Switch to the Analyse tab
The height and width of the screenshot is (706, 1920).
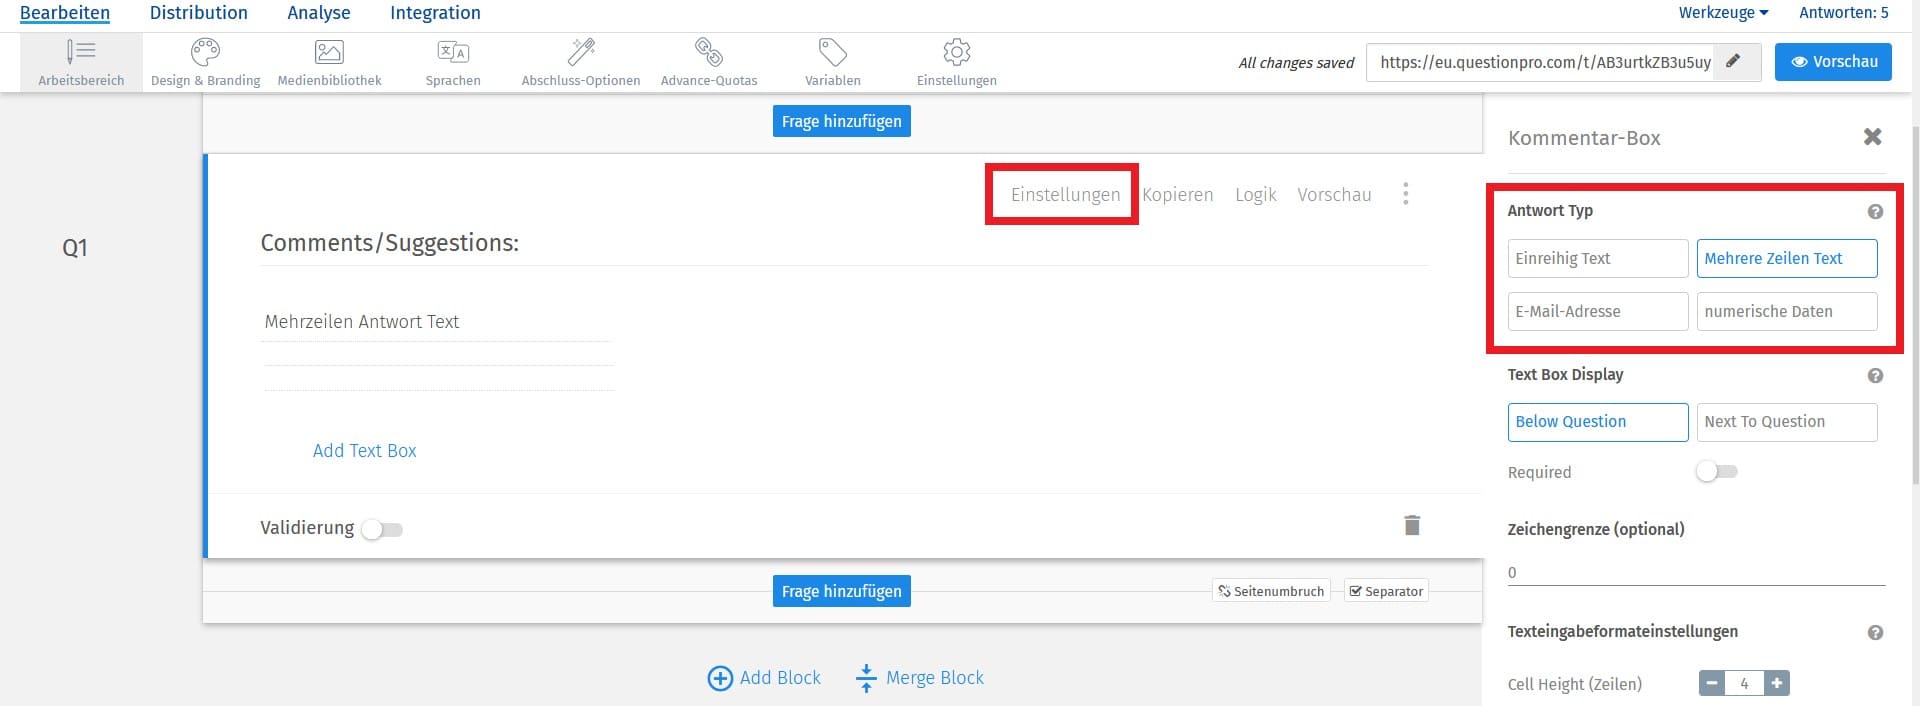[x=319, y=13]
